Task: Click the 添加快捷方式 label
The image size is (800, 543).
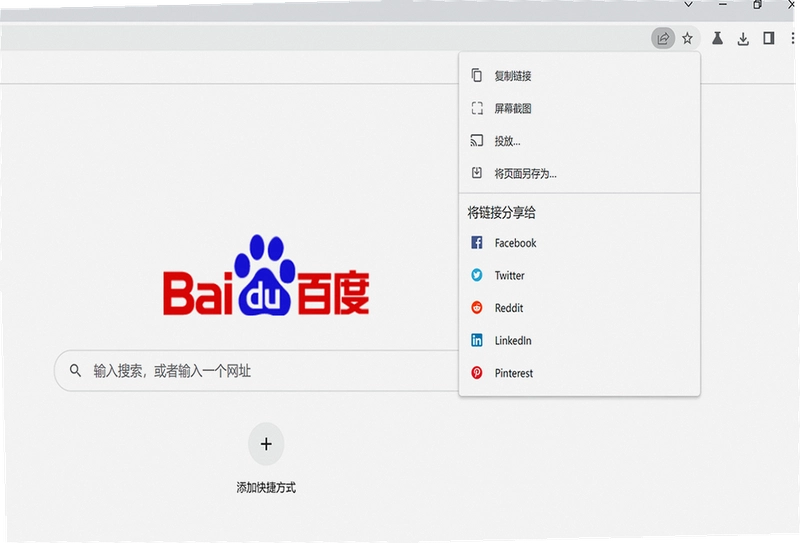Action: click(x=266, y=488)
